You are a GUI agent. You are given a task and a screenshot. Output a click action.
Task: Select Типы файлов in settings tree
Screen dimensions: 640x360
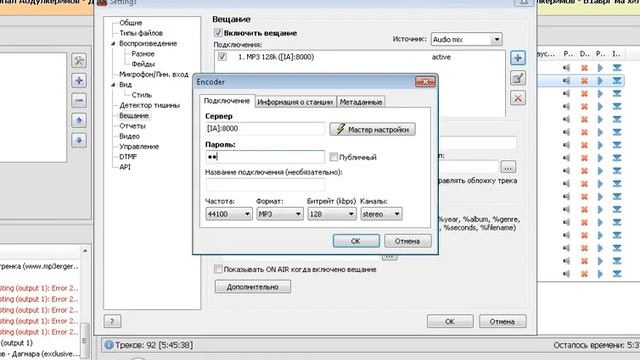141,33
